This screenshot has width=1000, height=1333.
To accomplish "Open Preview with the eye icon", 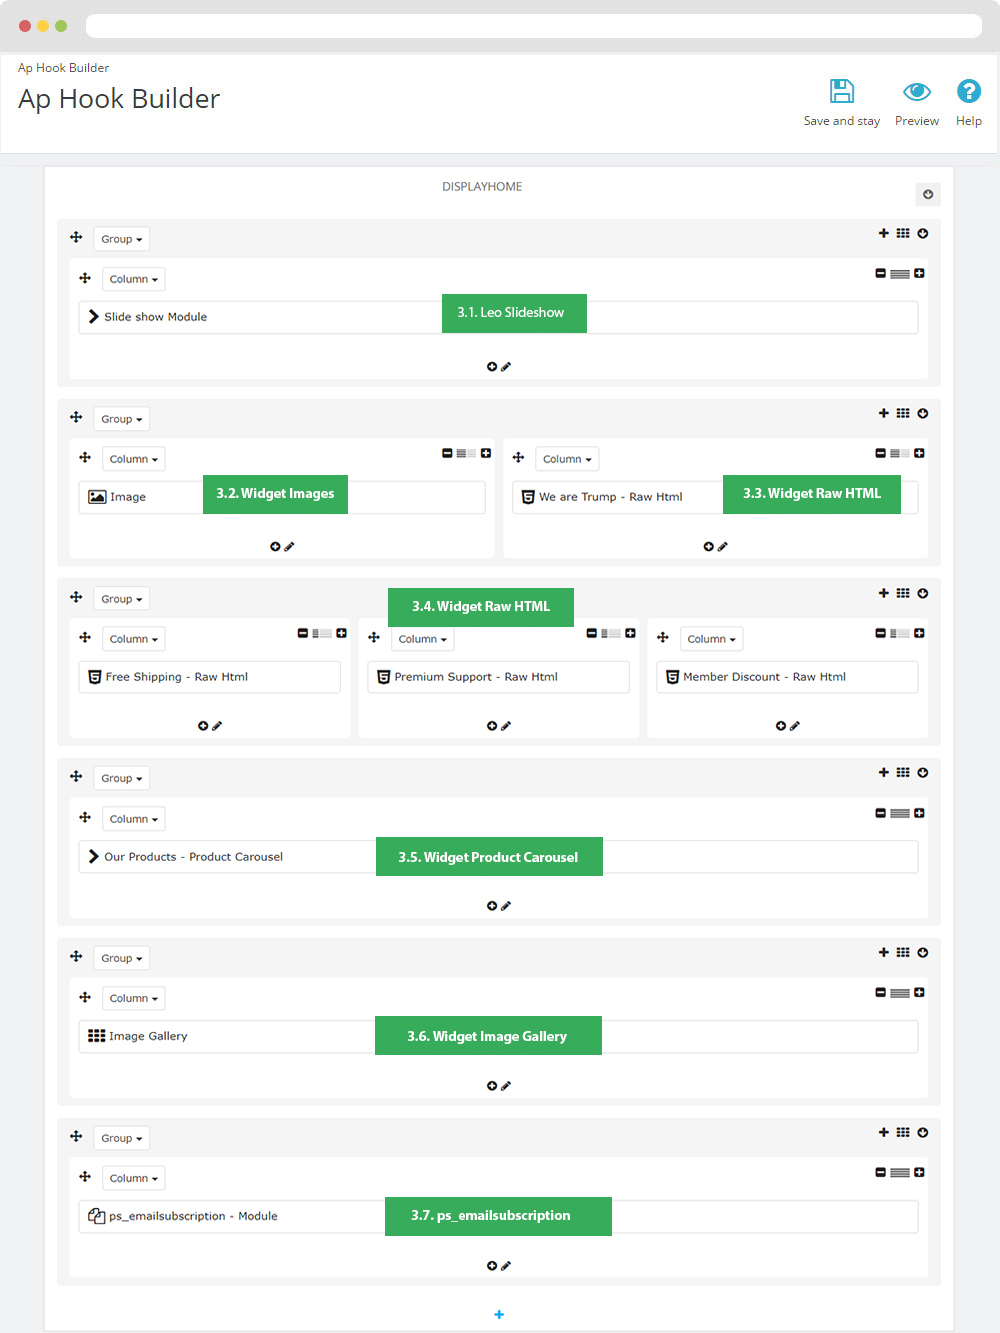I will (917, 92).
